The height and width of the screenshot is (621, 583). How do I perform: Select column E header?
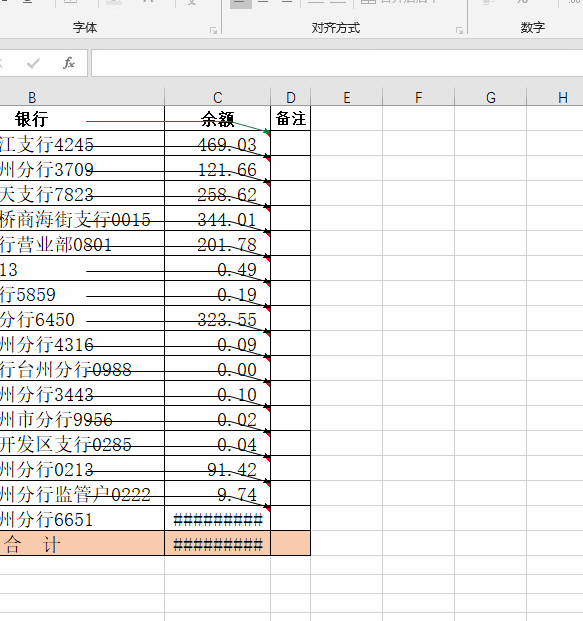click(347, 97)
